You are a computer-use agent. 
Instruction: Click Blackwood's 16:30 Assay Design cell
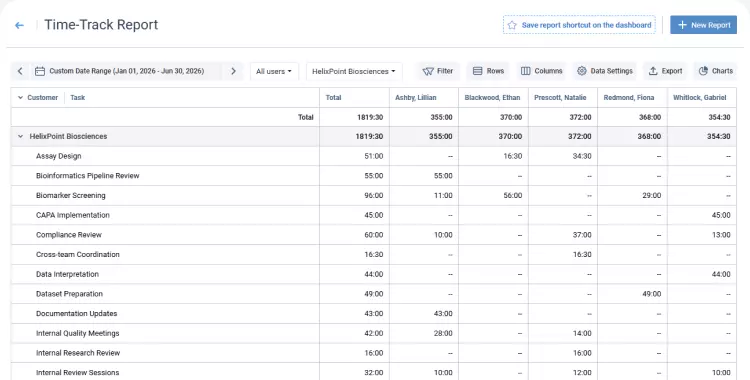coord(513,156)
